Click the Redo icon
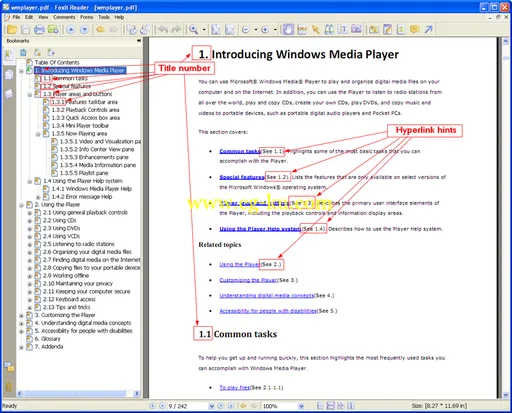The height and width of the screenshot is (413, 512). point(176,30)
